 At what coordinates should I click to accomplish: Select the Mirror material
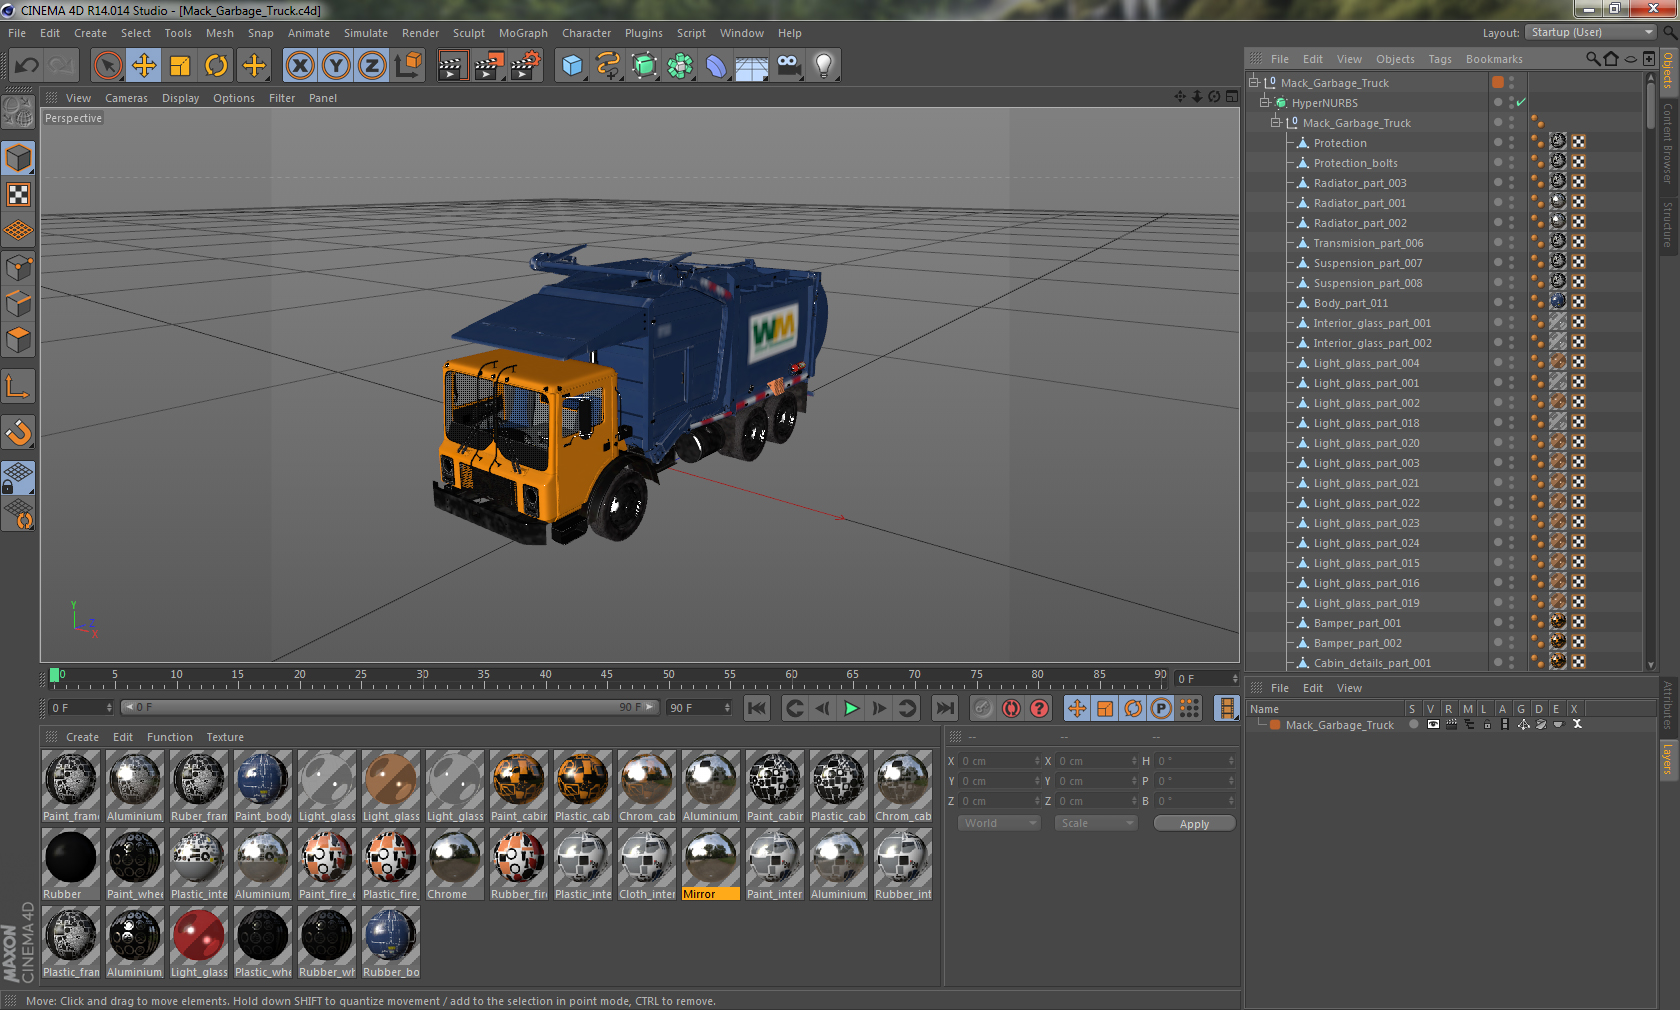coord(711,866)
